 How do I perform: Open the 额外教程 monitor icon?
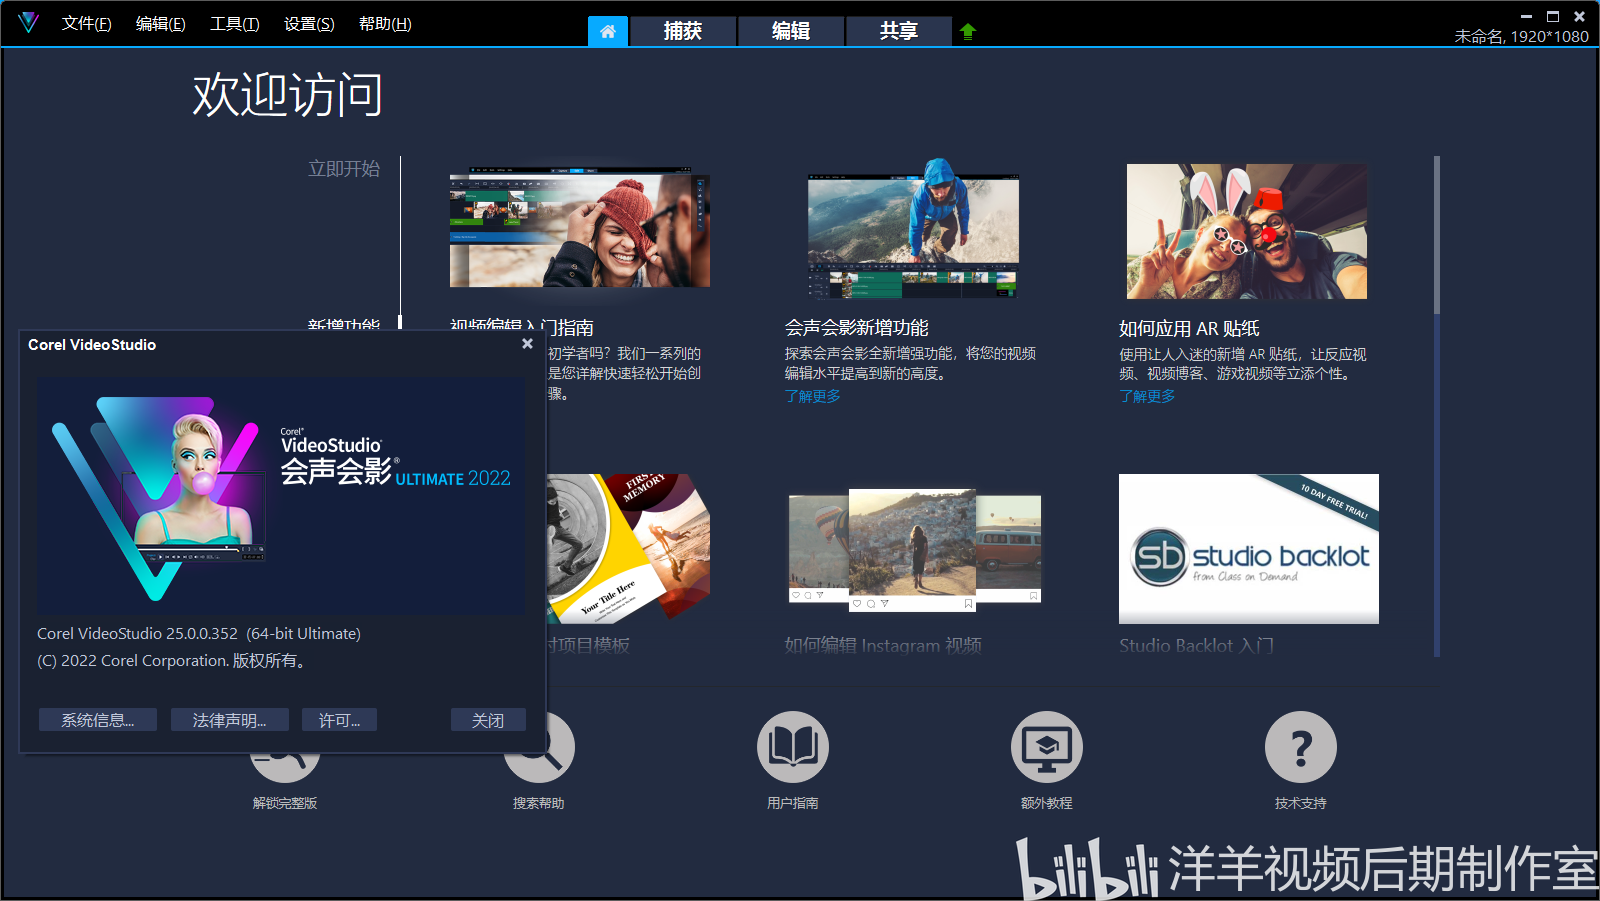[x=1047, y=747]
